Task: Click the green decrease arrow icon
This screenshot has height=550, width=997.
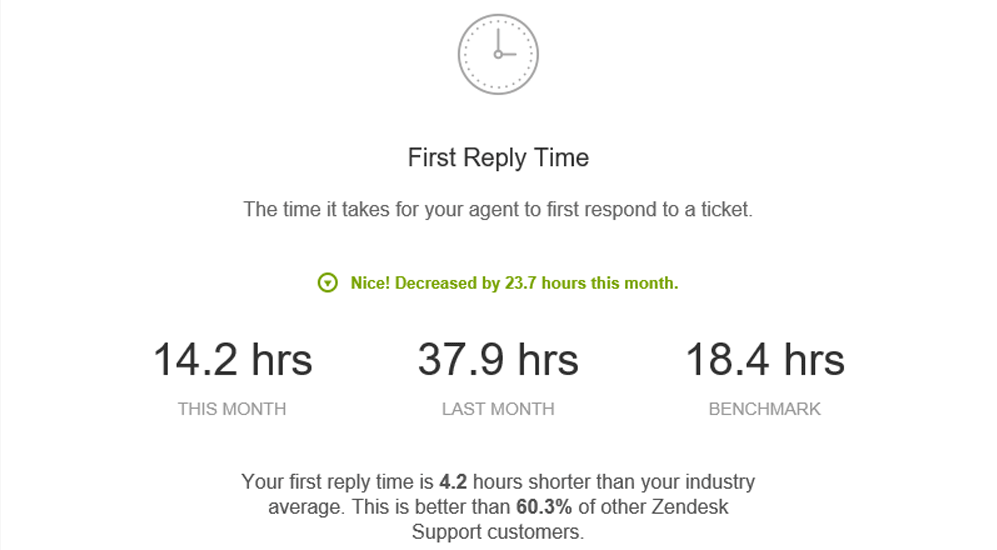Action: coord(327,283)
